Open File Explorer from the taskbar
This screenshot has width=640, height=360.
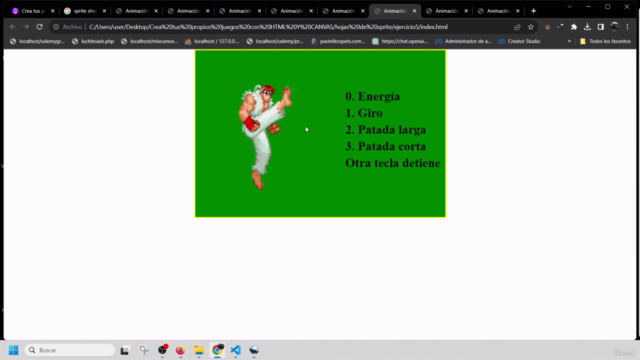199,350
